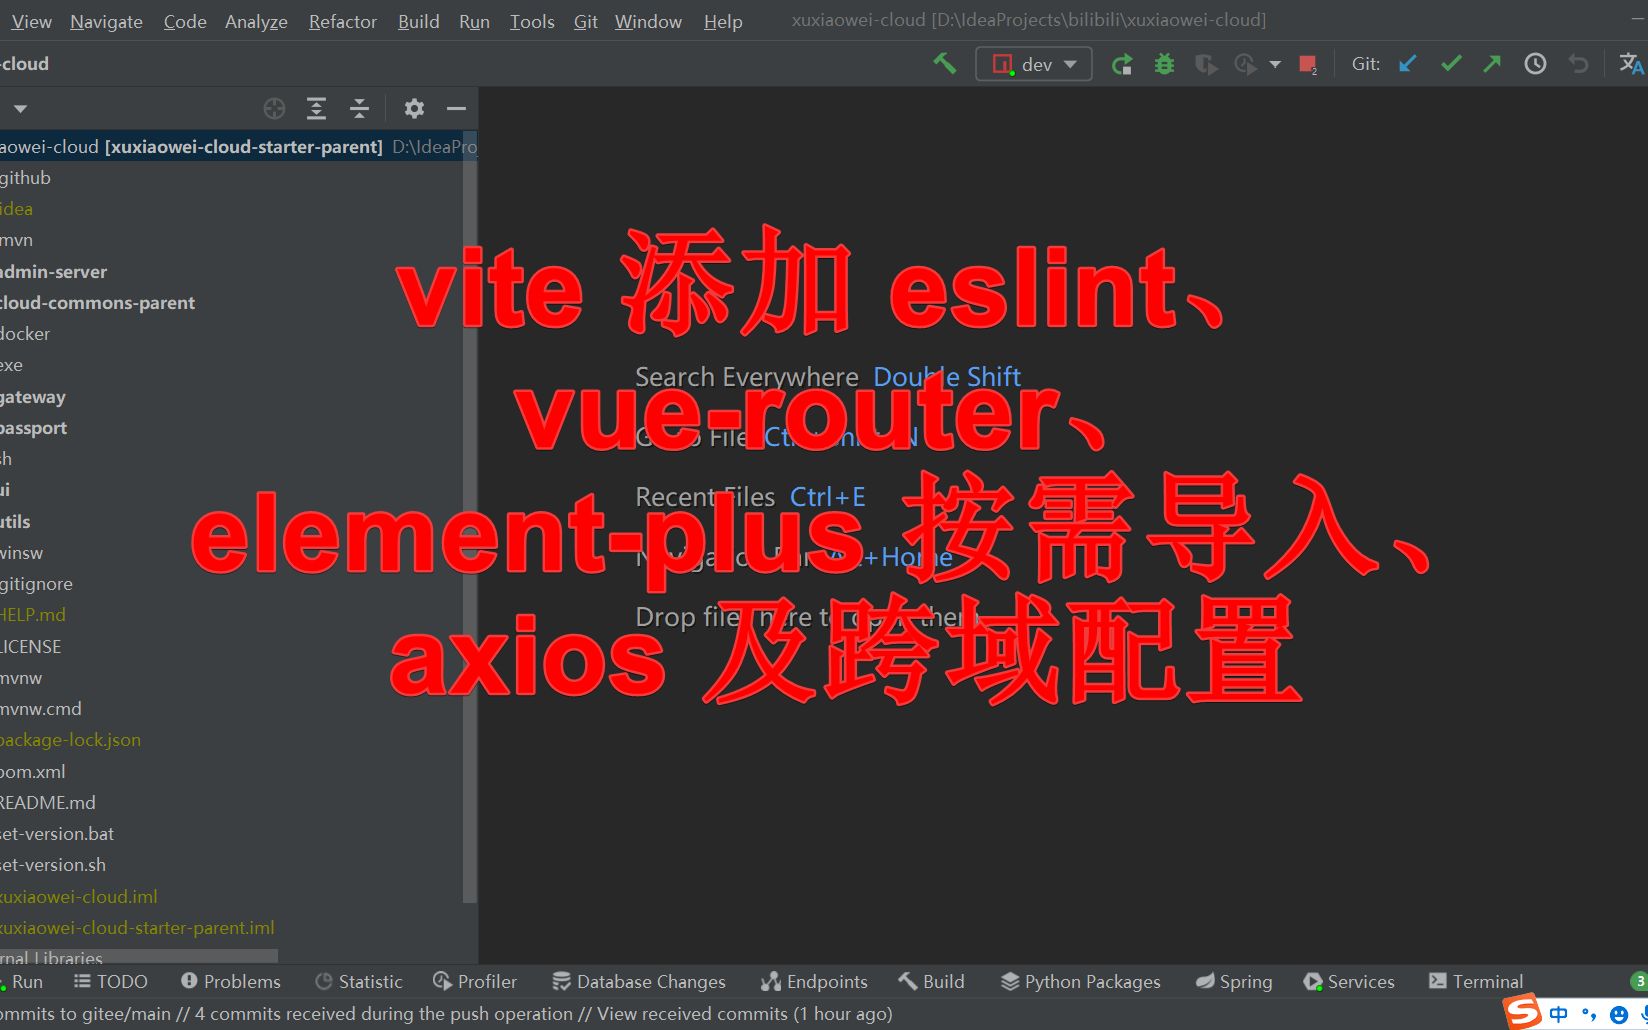Click Git Commit green checkmark

point(1451,64)
